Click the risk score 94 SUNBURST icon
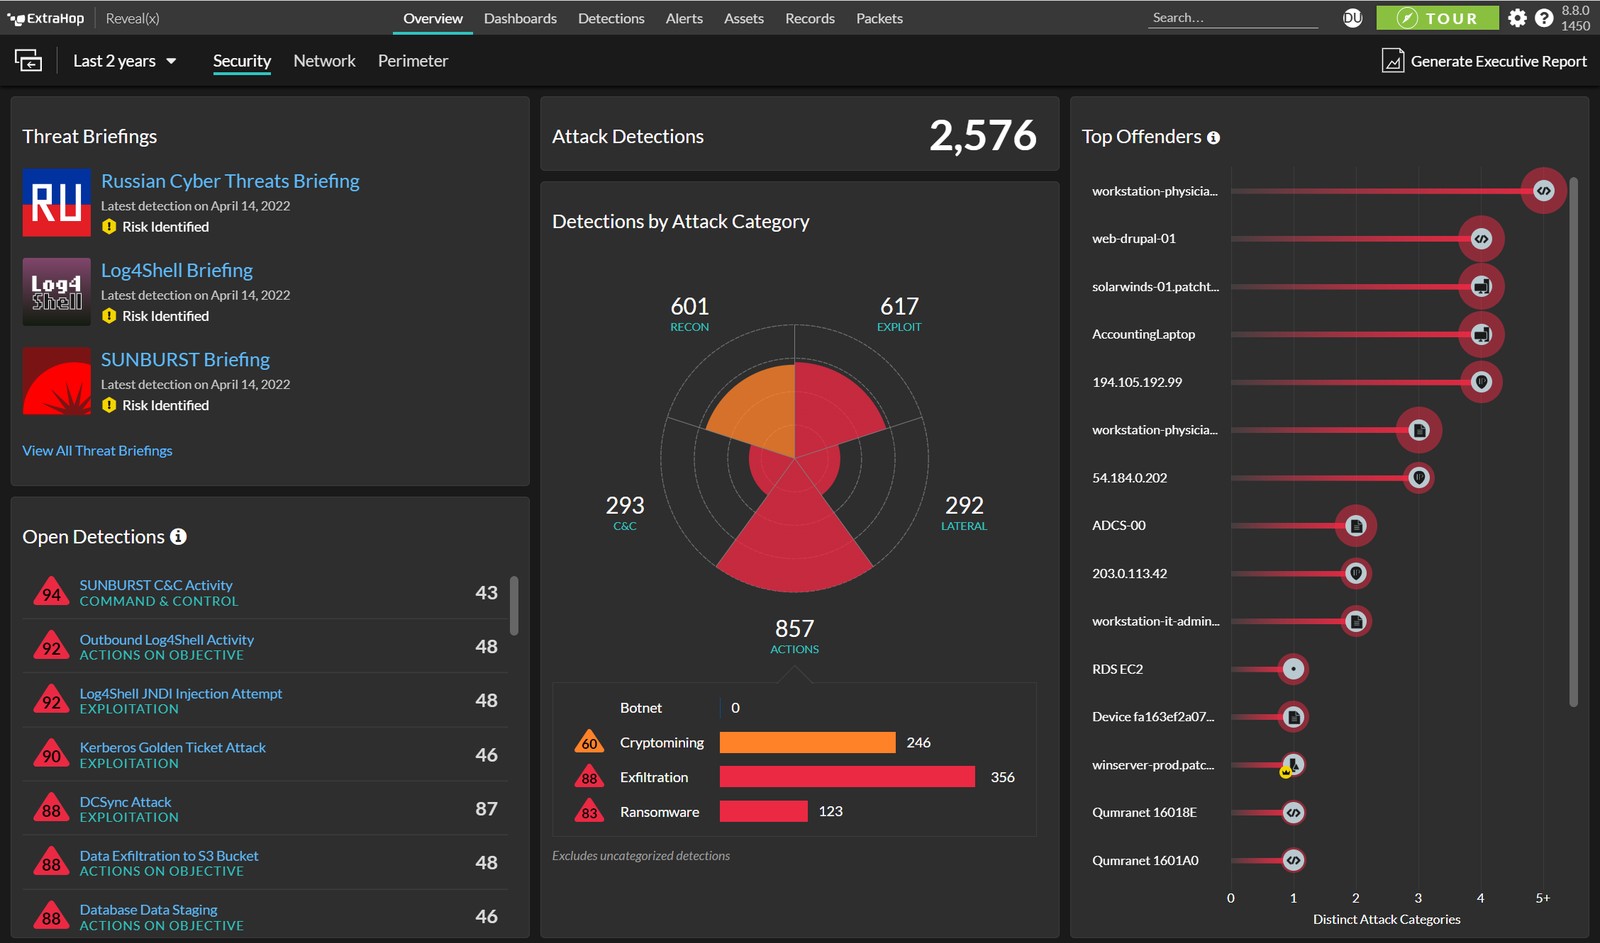Viewport: 1600px width, 943px height. click(x=51, y=593)
